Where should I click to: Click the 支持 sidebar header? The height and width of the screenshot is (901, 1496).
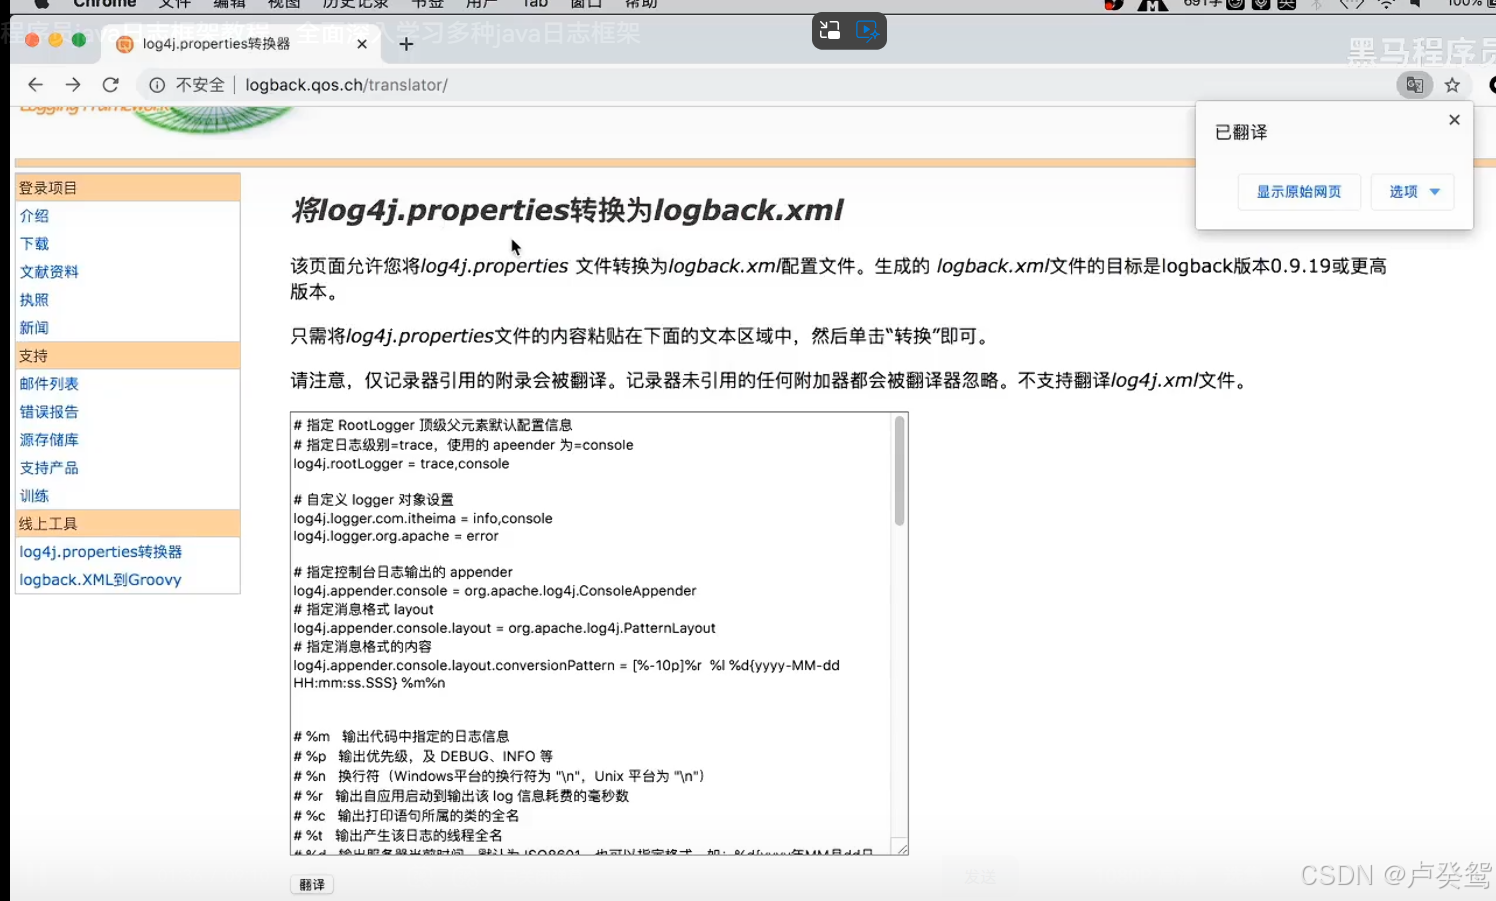pyautogui.click(x=128, y=356)
